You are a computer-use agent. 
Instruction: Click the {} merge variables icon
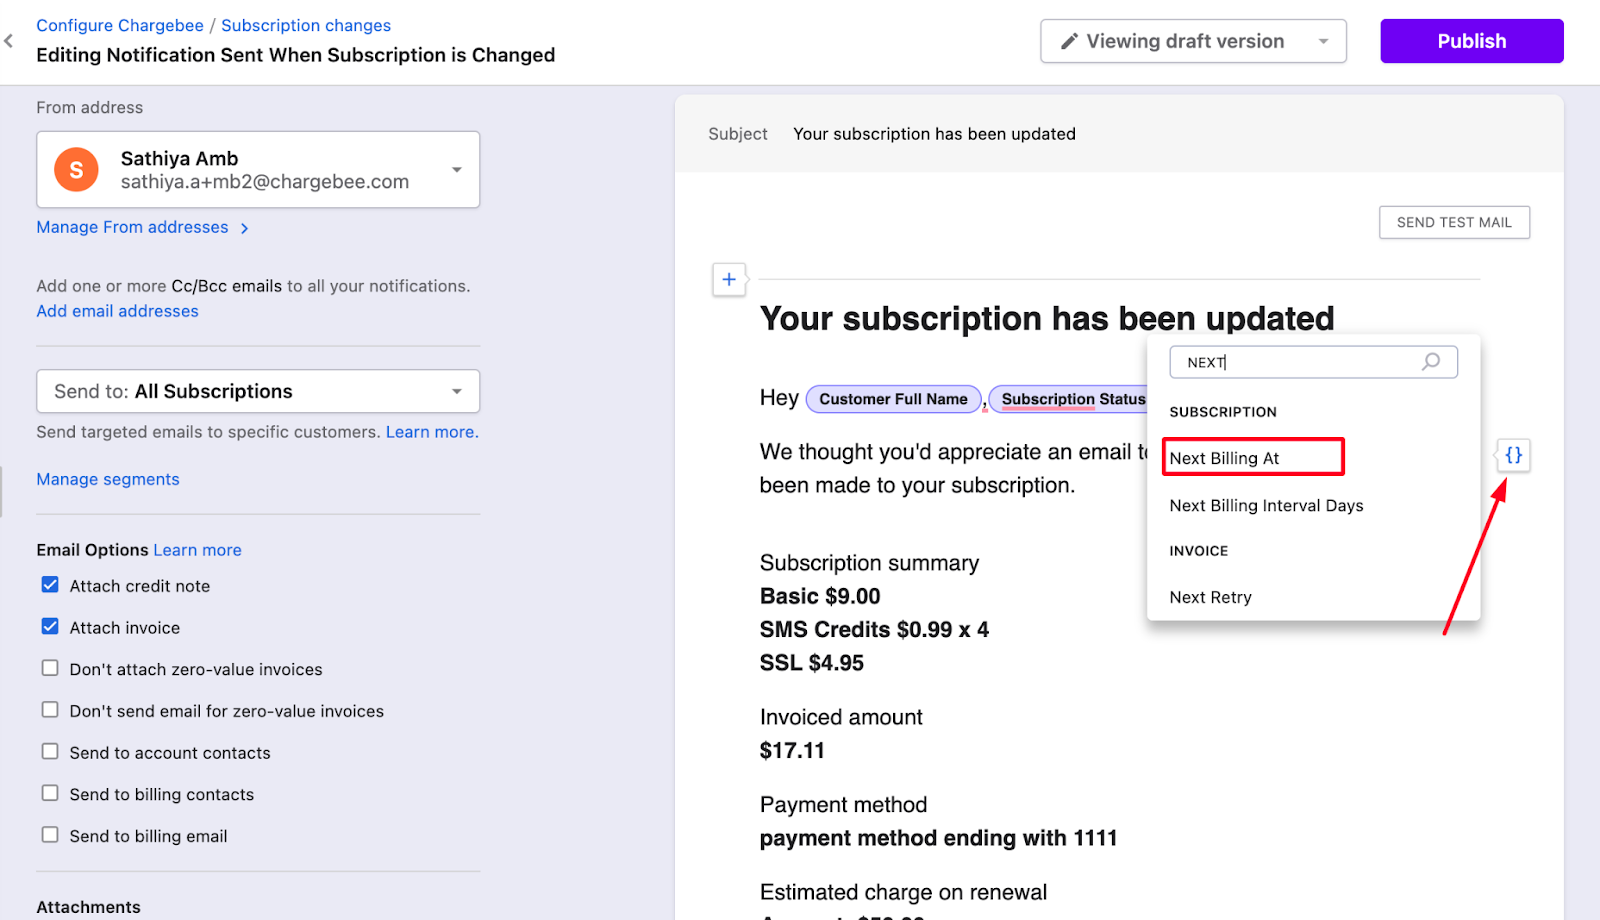coord(1513,455)
